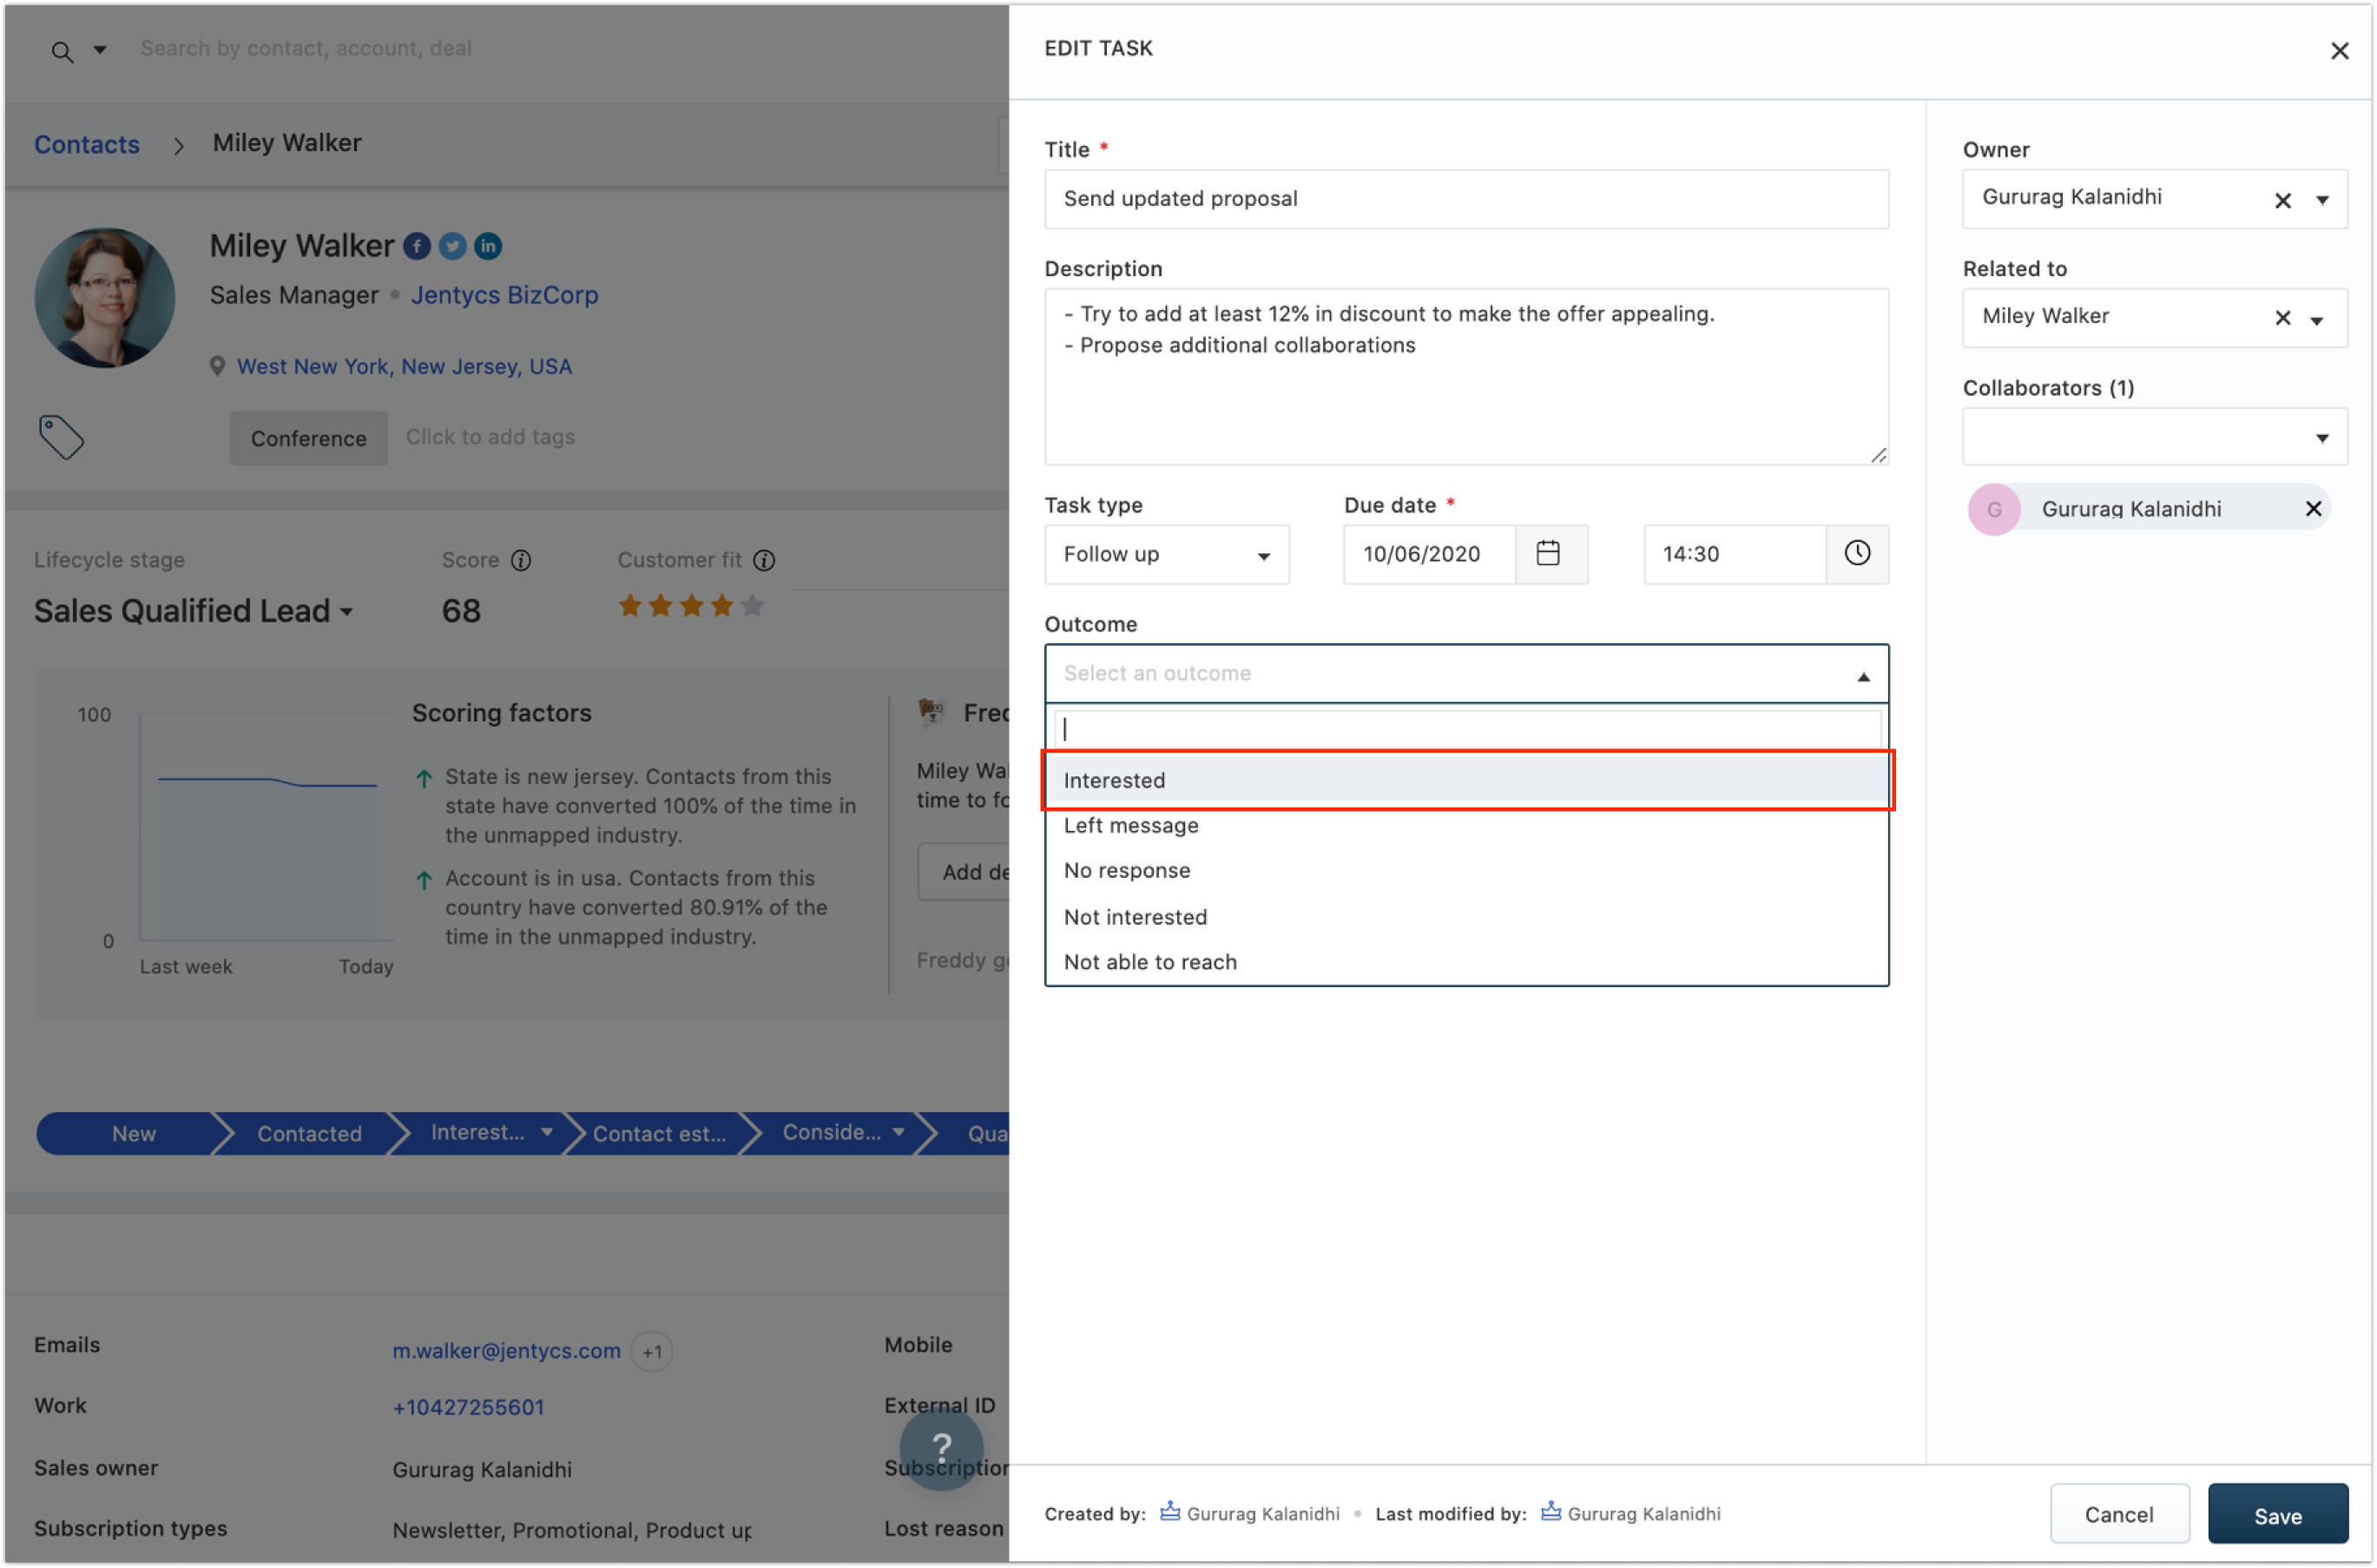Open the due date calendar picker

coord(1548,554)
